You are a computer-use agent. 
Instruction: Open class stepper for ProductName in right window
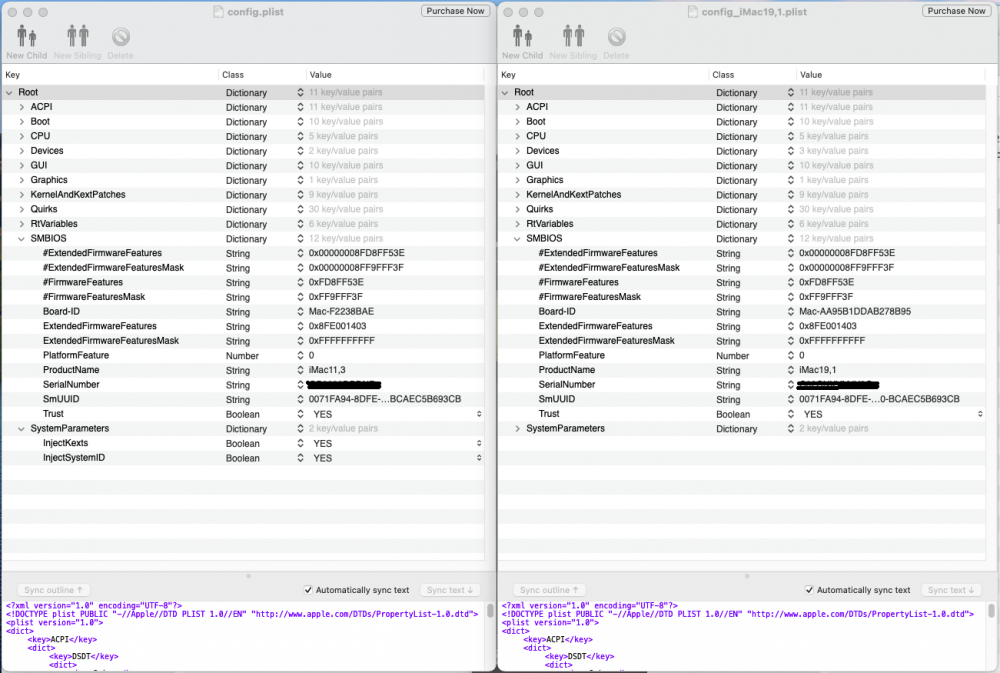[791, 370]
